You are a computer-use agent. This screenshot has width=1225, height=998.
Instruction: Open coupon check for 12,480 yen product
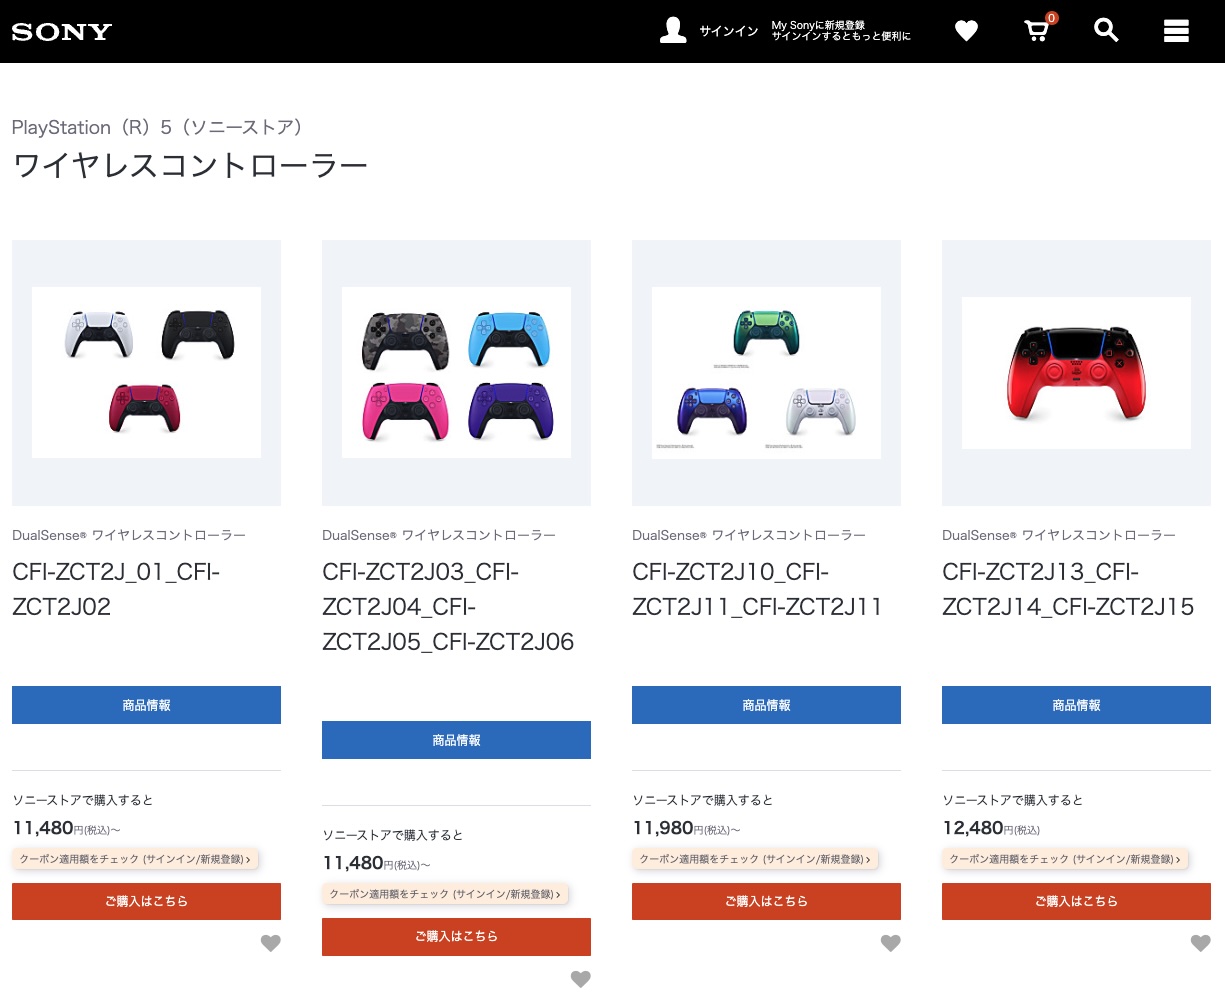click(1065, 859)
